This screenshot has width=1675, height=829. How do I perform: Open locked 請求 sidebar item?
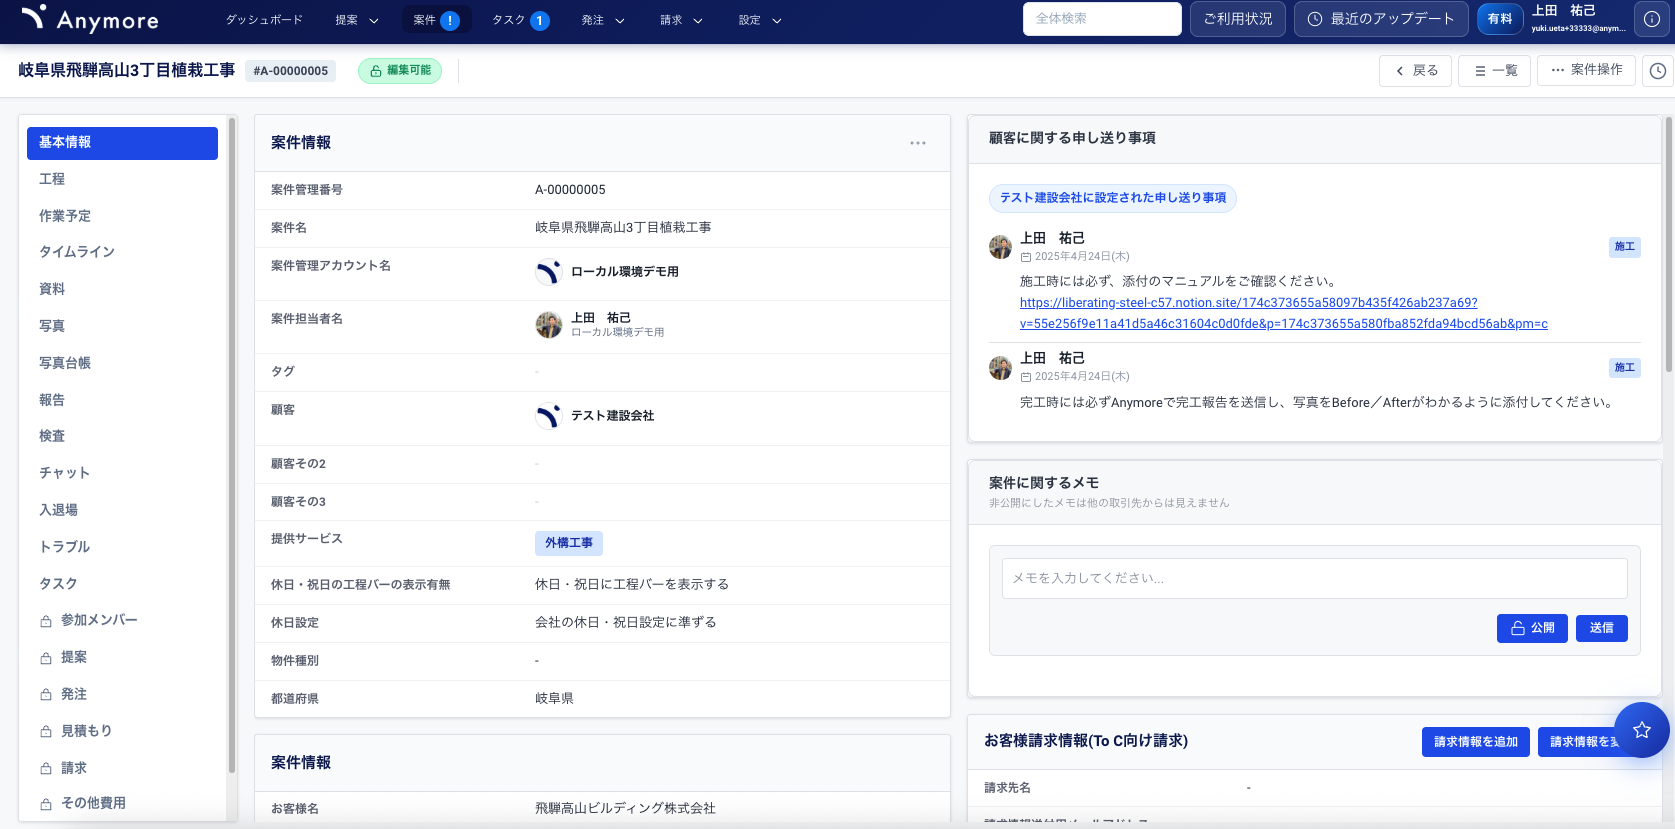122,768
